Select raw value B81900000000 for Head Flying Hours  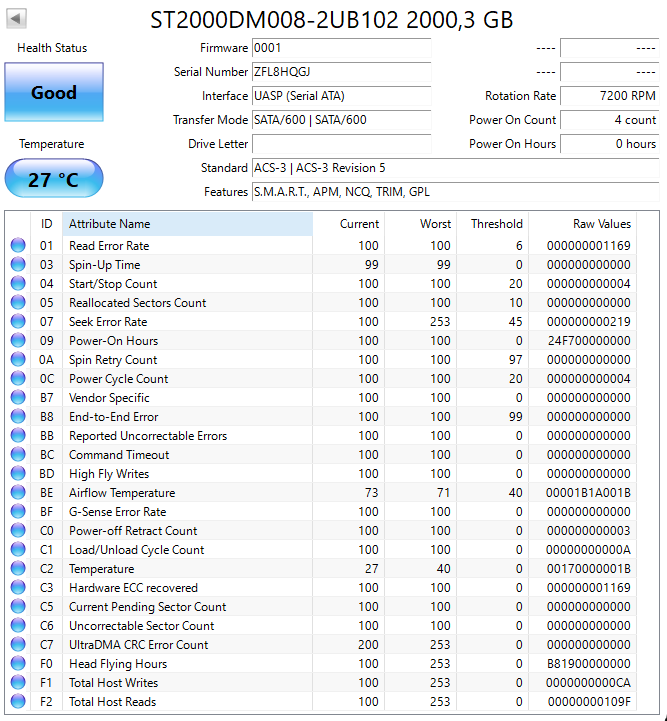point(588,664)
